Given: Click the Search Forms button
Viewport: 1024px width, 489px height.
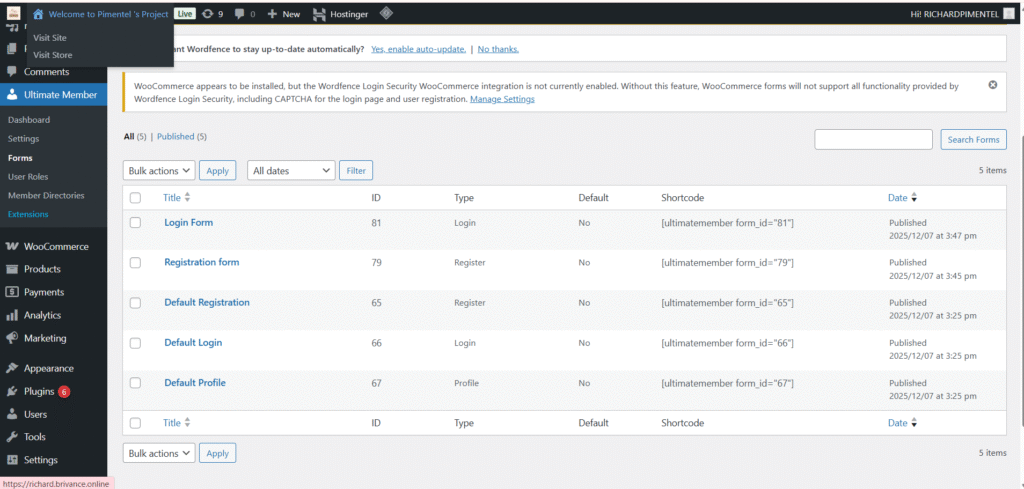Looking at the screenshot, I should tap(973, 139).
